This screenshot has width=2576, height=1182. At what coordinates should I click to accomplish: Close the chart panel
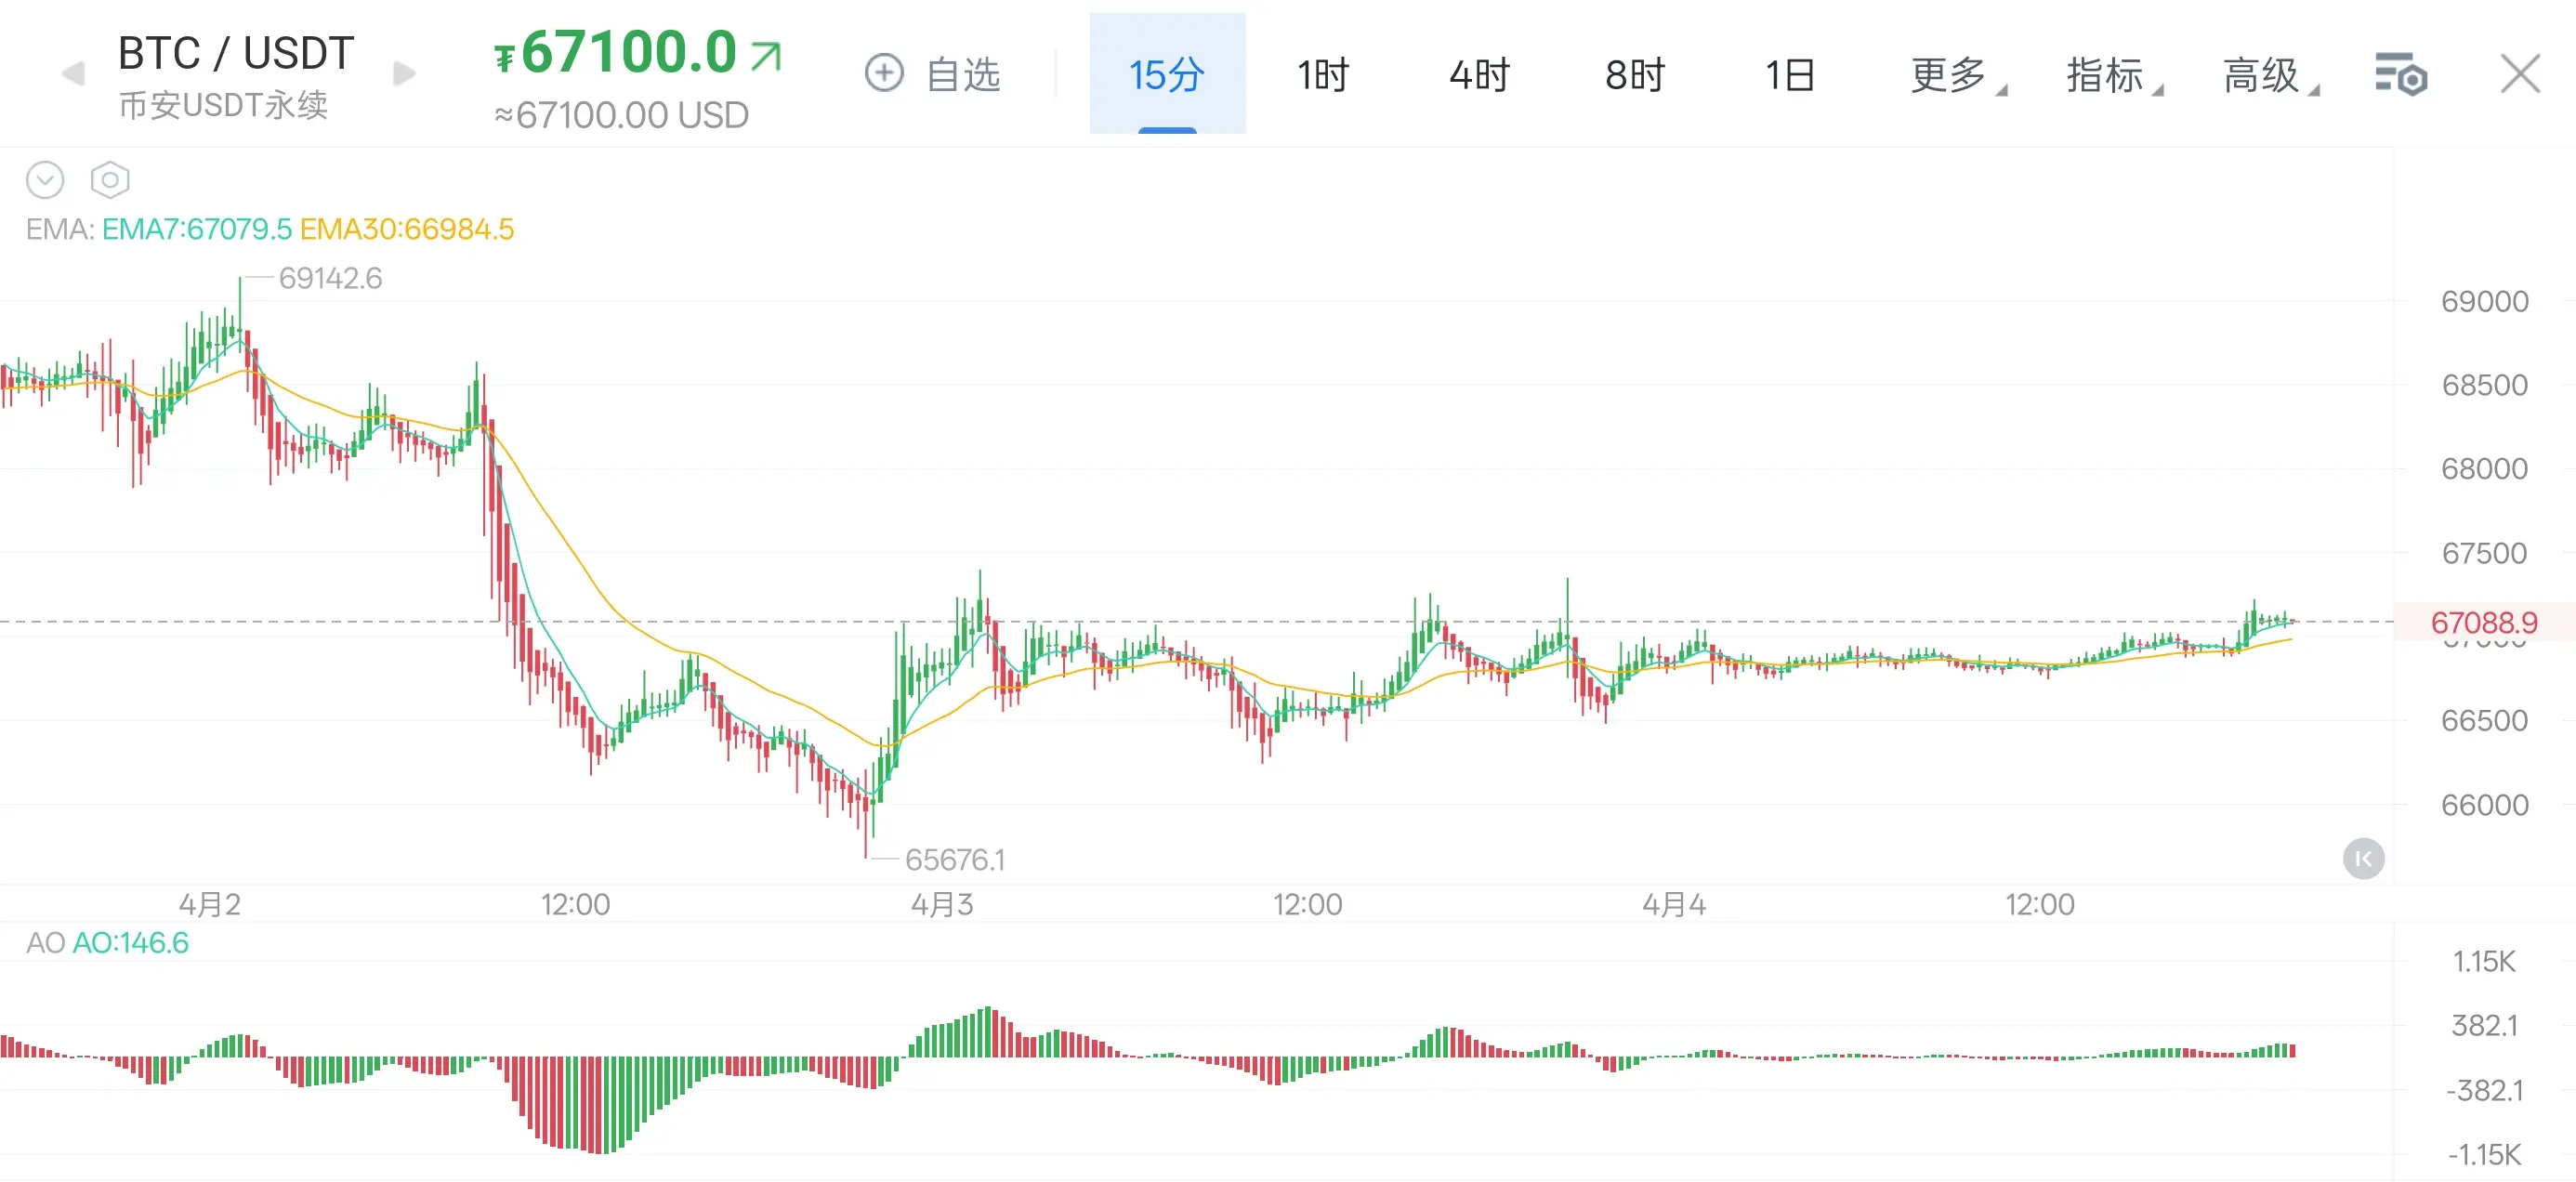tap(2519, 74)
